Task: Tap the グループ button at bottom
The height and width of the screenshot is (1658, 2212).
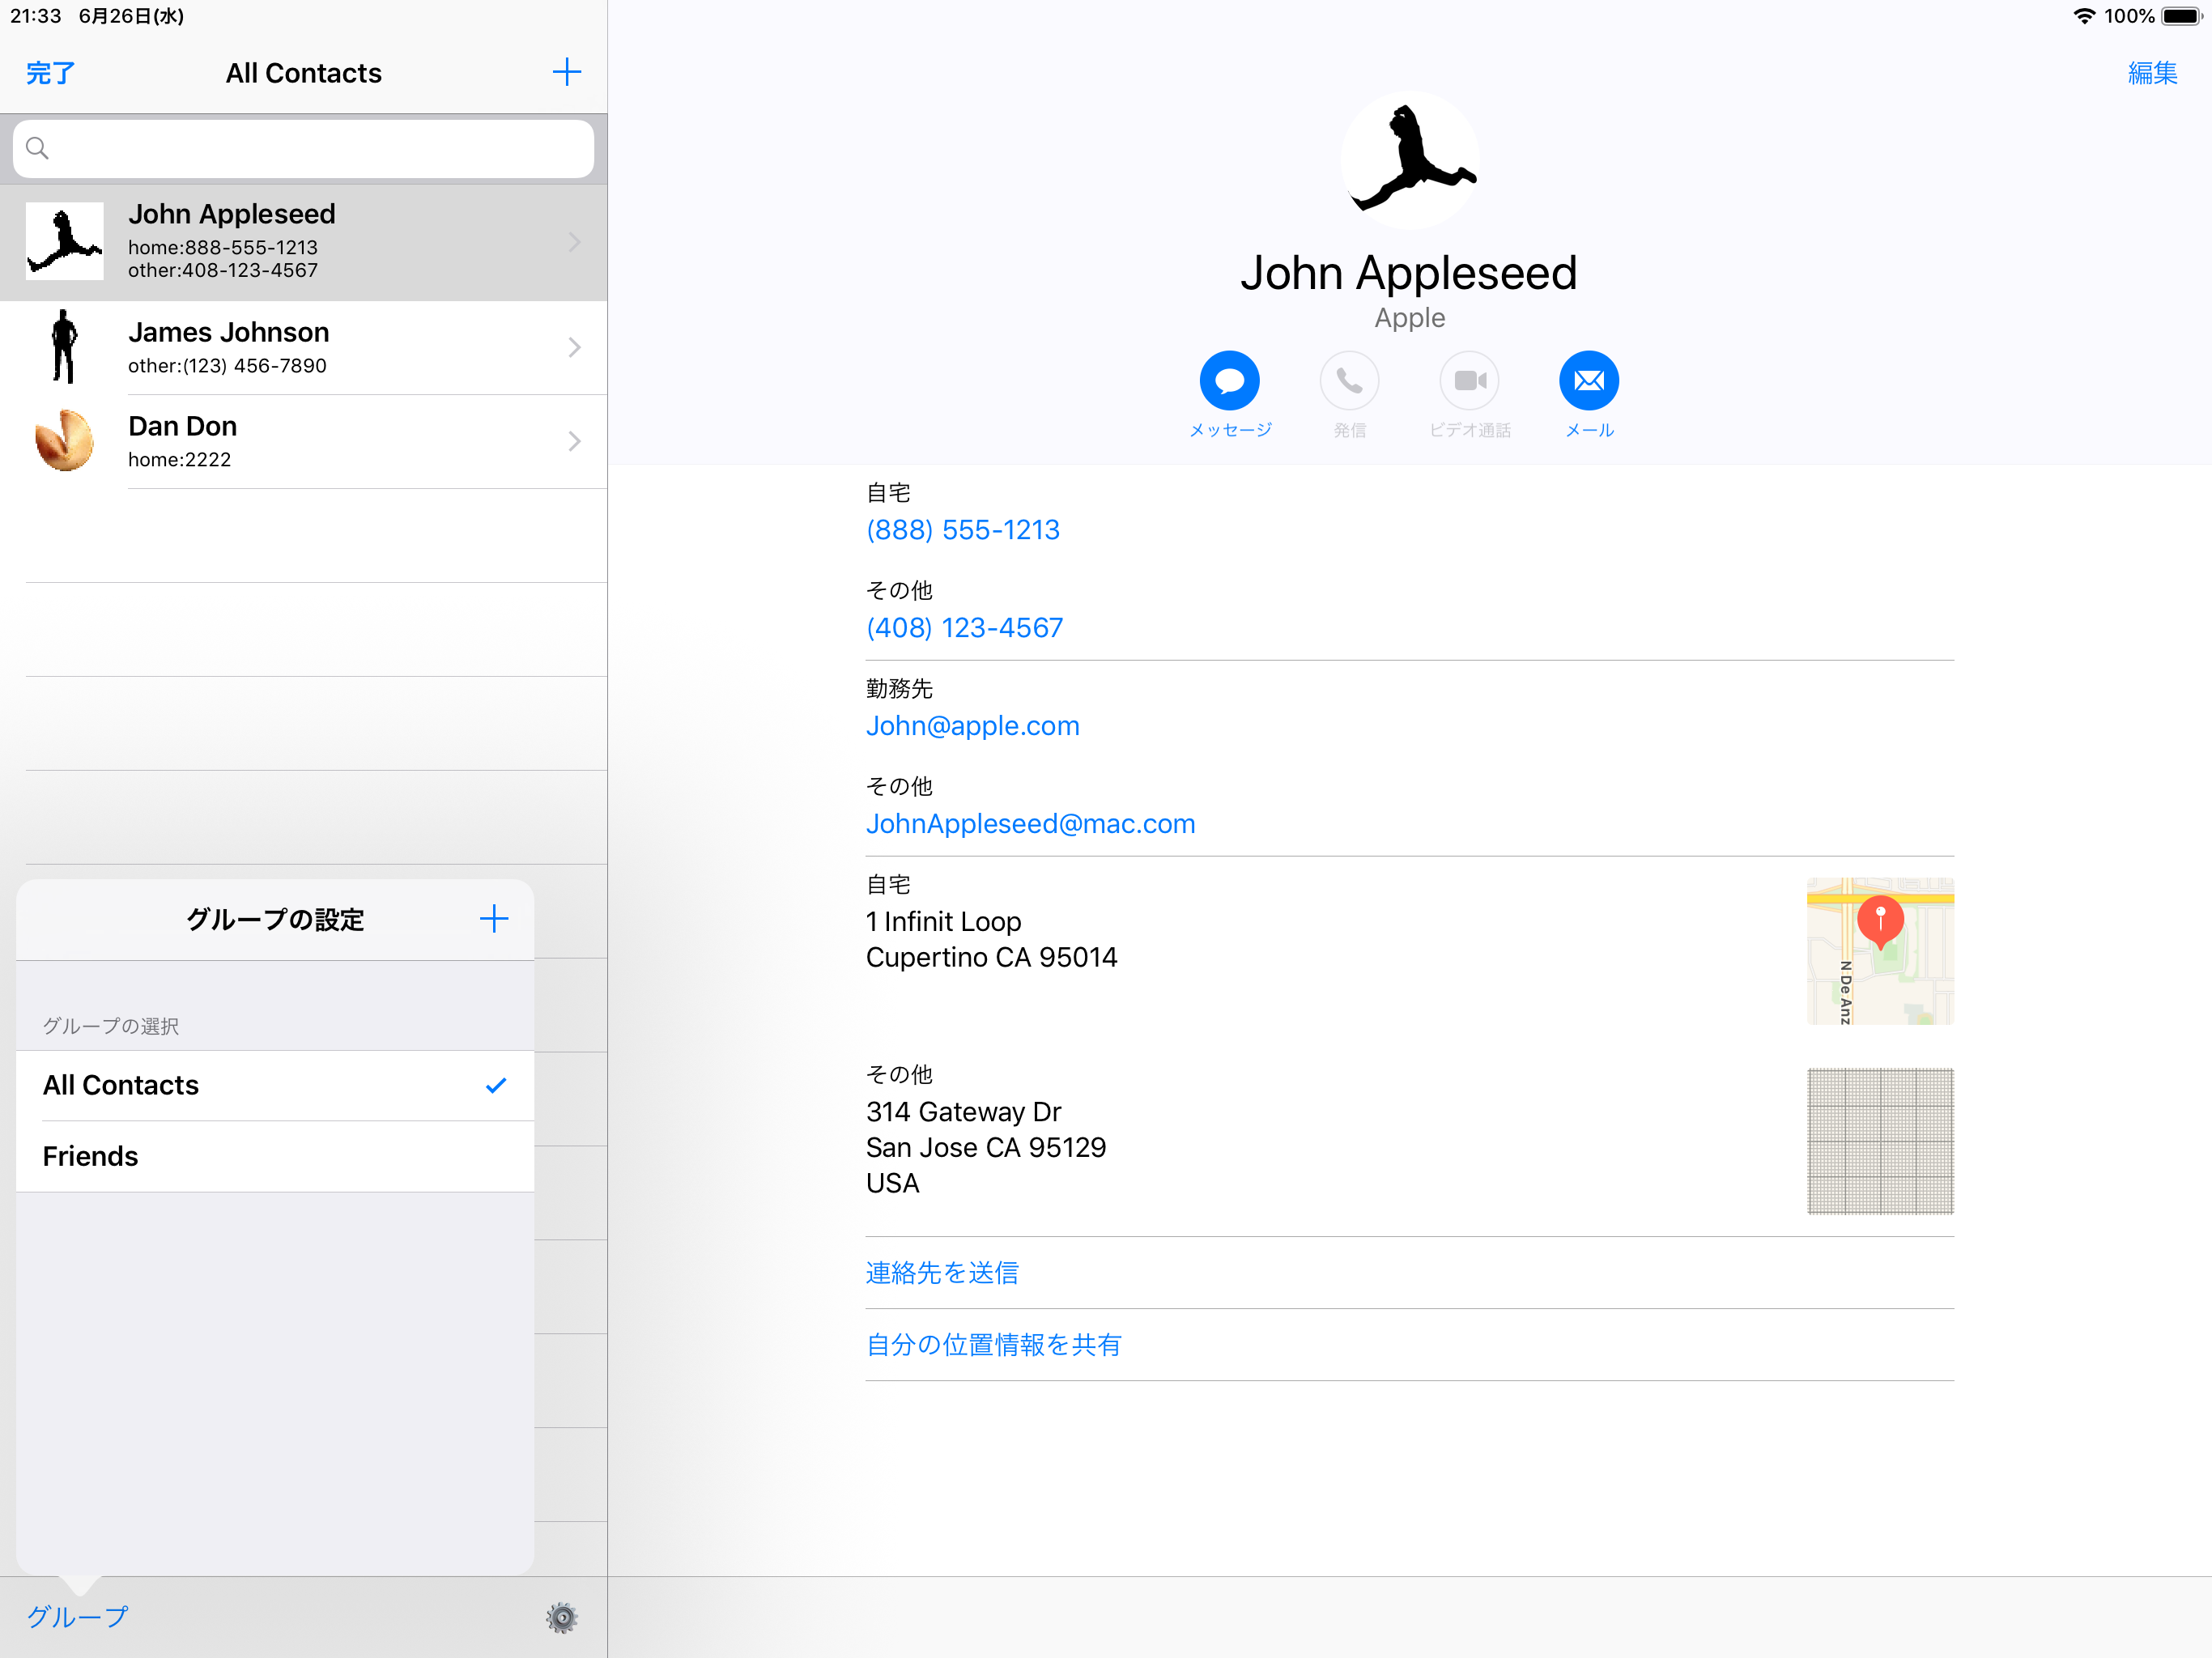Action: [77, 1616]
